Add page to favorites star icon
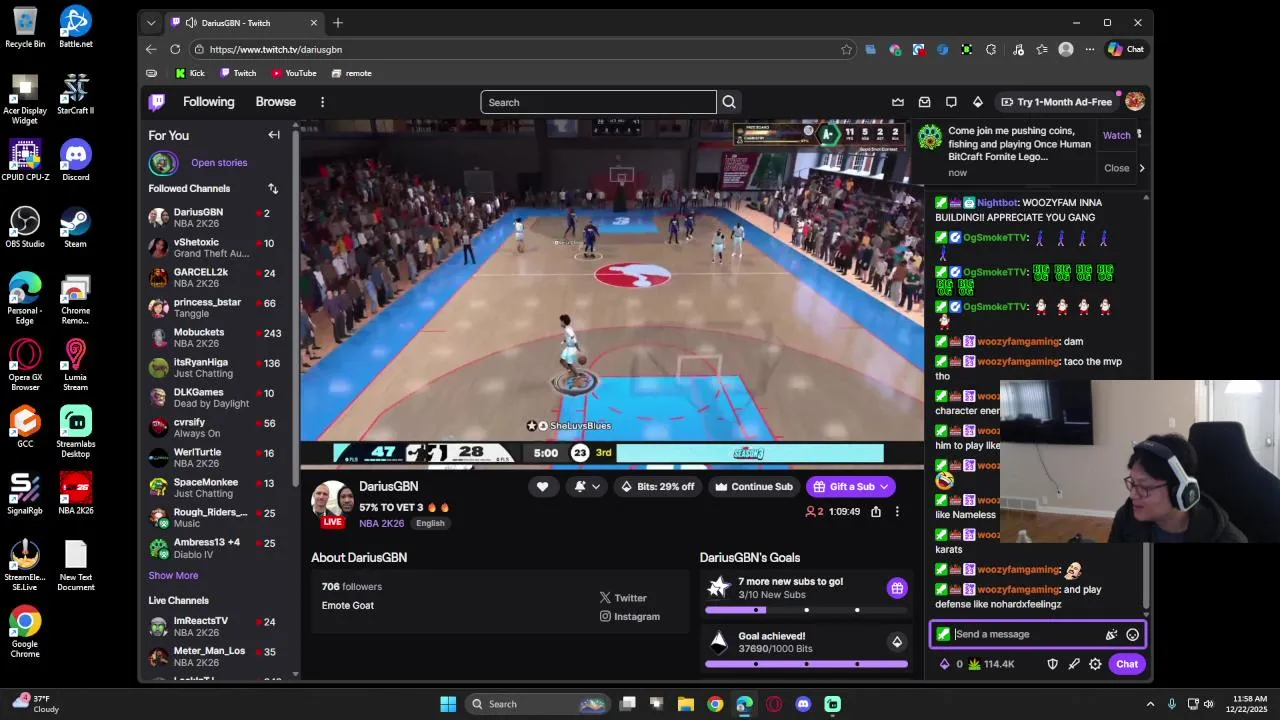The image size is (1280, 720). (x=846, y=49)
